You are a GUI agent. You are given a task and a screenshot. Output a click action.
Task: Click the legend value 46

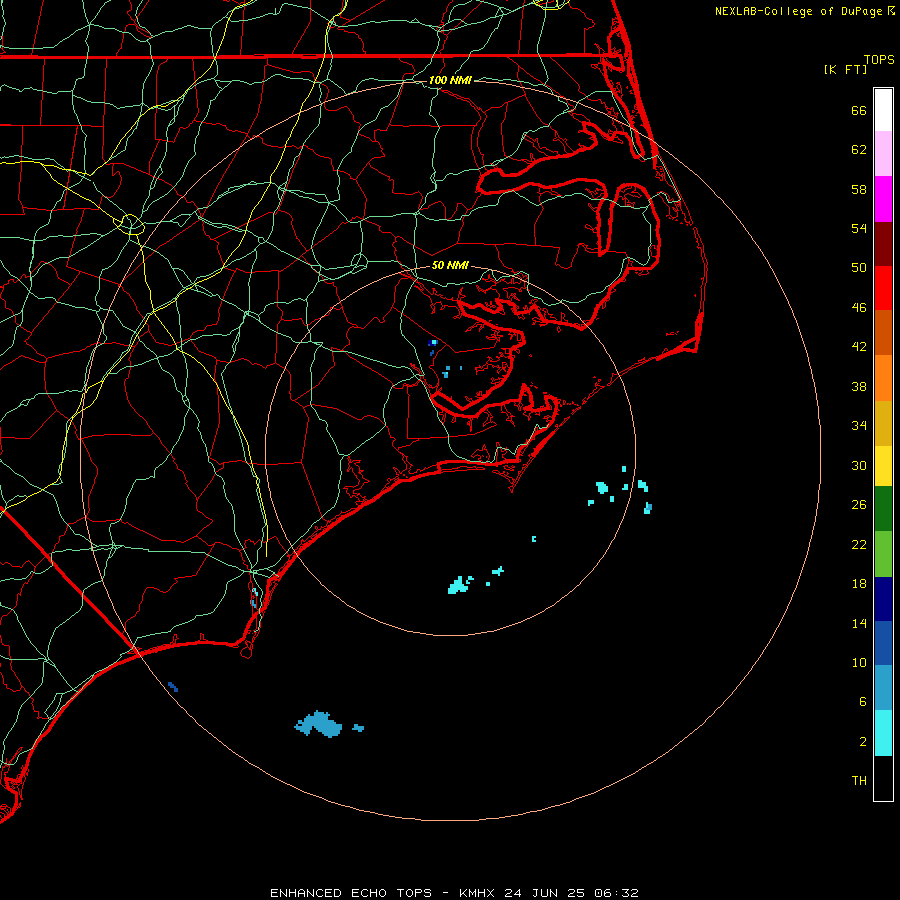pyautogui.click(x=859, y=308)
